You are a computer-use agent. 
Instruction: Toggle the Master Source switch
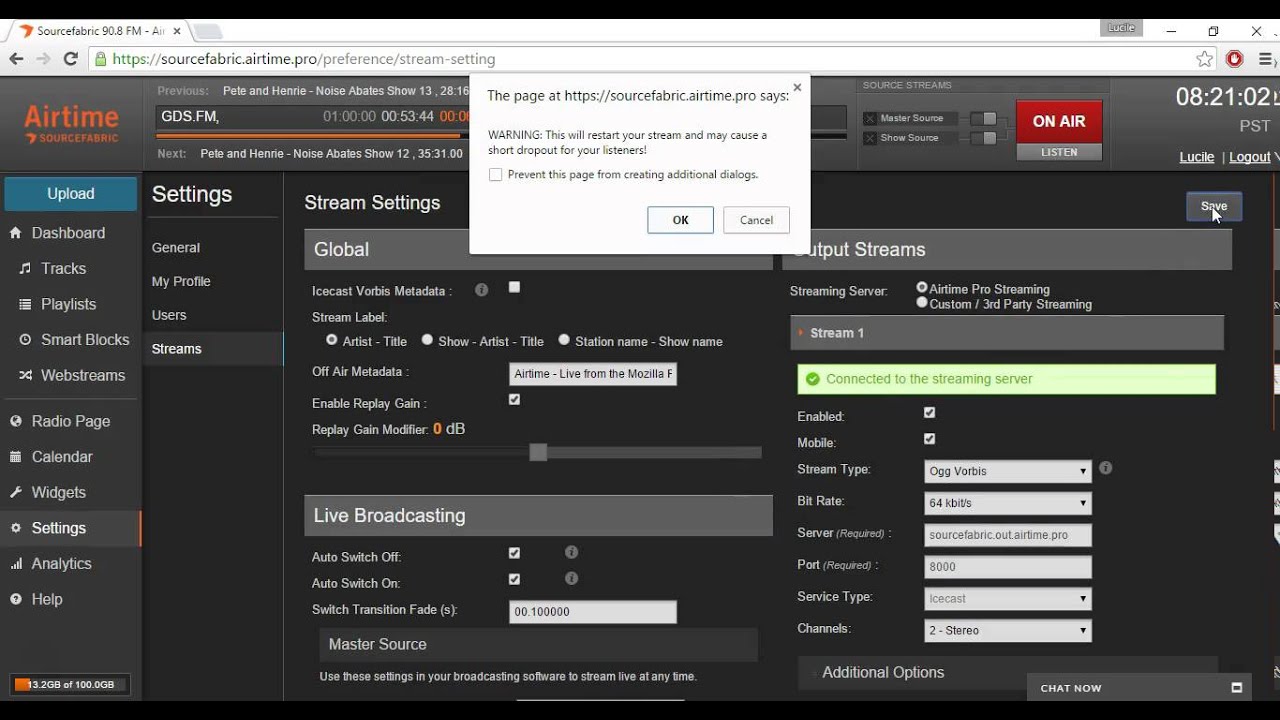(984, 119)
